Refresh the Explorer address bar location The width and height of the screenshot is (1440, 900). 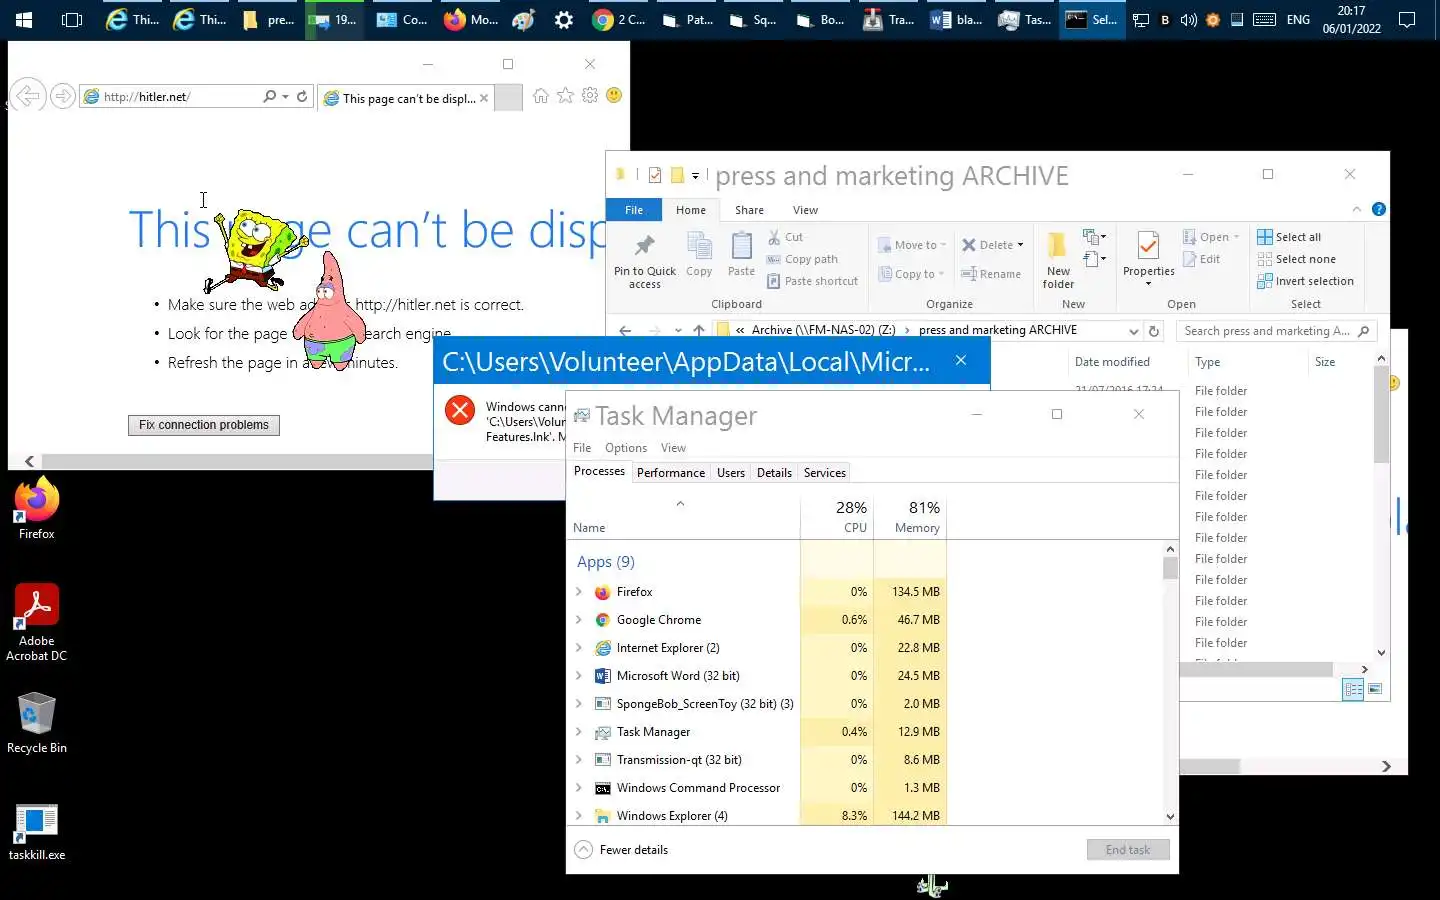click(1154, 331)
